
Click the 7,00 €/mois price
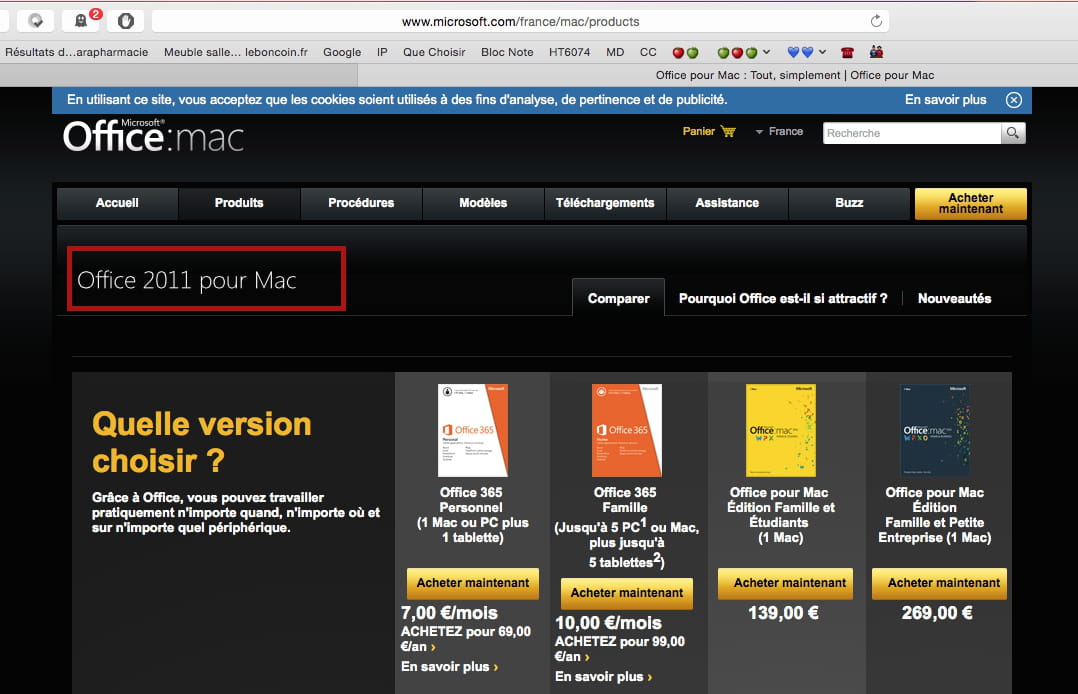tap(449, 613)
